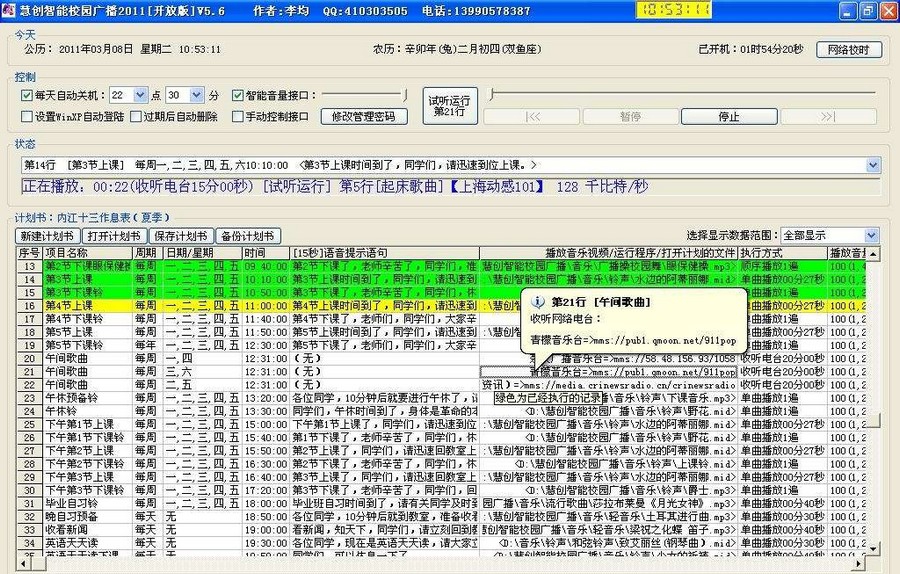
Task: Toggle auto delete after expiry checkbox
Action: (x=135, y=117)
